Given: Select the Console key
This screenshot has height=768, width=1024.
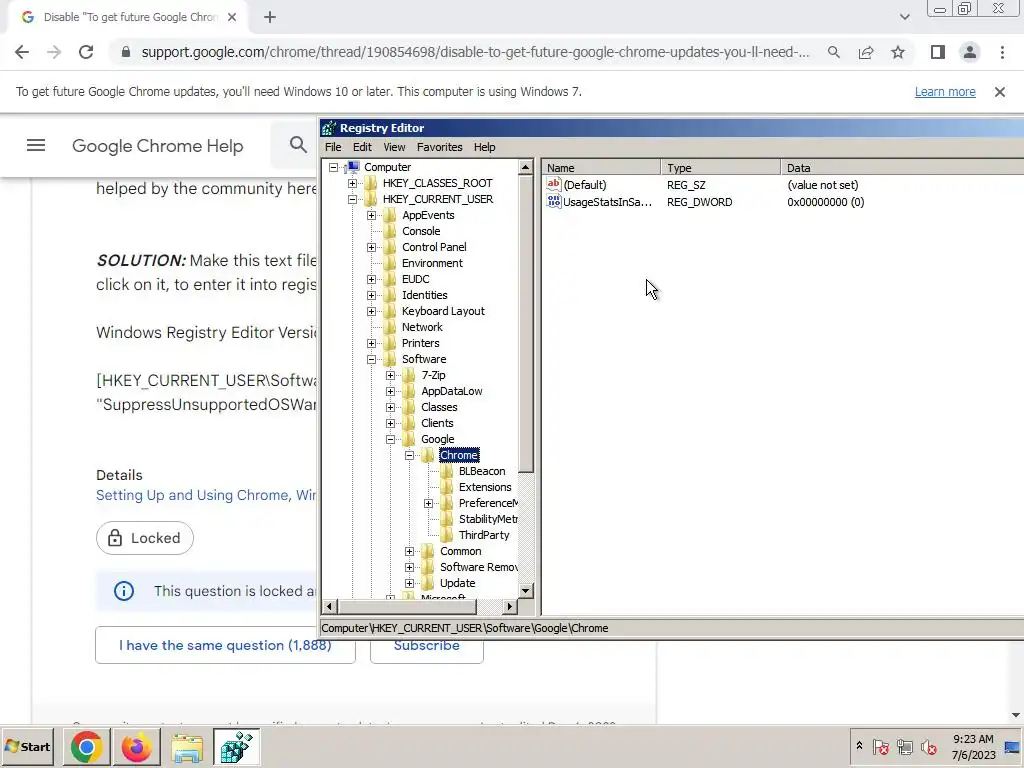Looking at the screenshot, I should pos(421,231).
